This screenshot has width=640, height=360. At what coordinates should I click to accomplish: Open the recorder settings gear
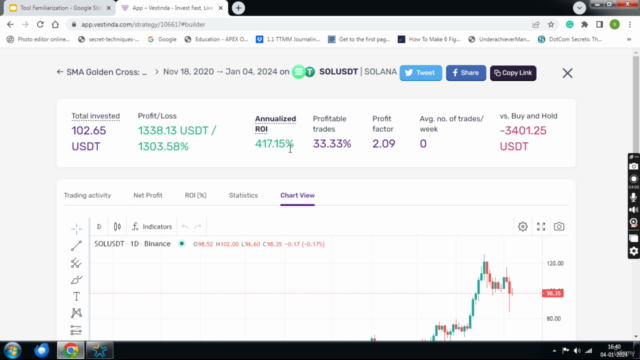click(633, 251)
